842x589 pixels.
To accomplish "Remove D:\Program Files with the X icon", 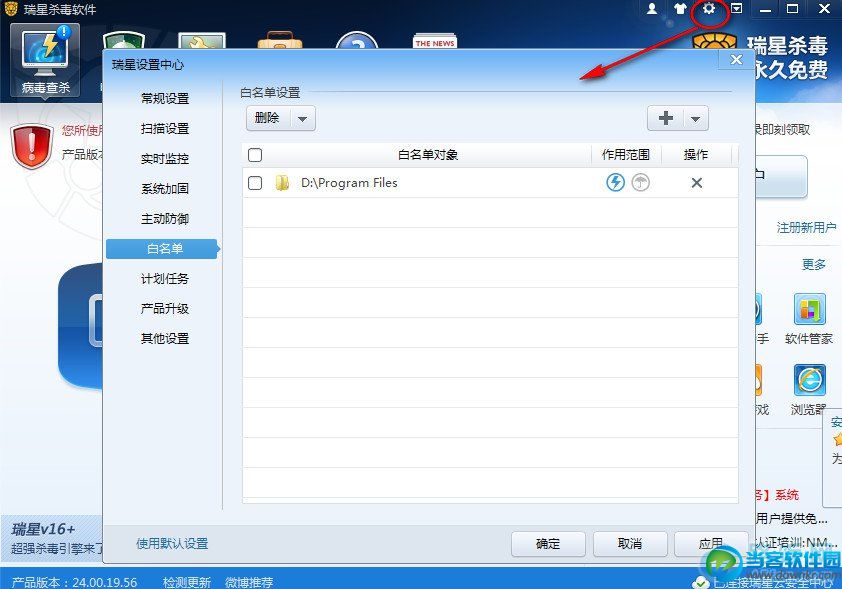I will click(x=696, y=183).
